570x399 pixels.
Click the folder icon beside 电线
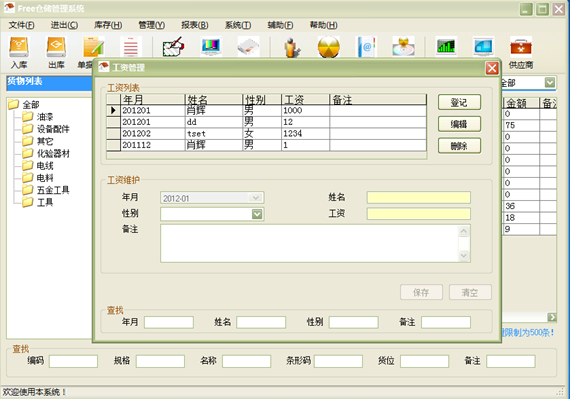[x=28, y=166]
